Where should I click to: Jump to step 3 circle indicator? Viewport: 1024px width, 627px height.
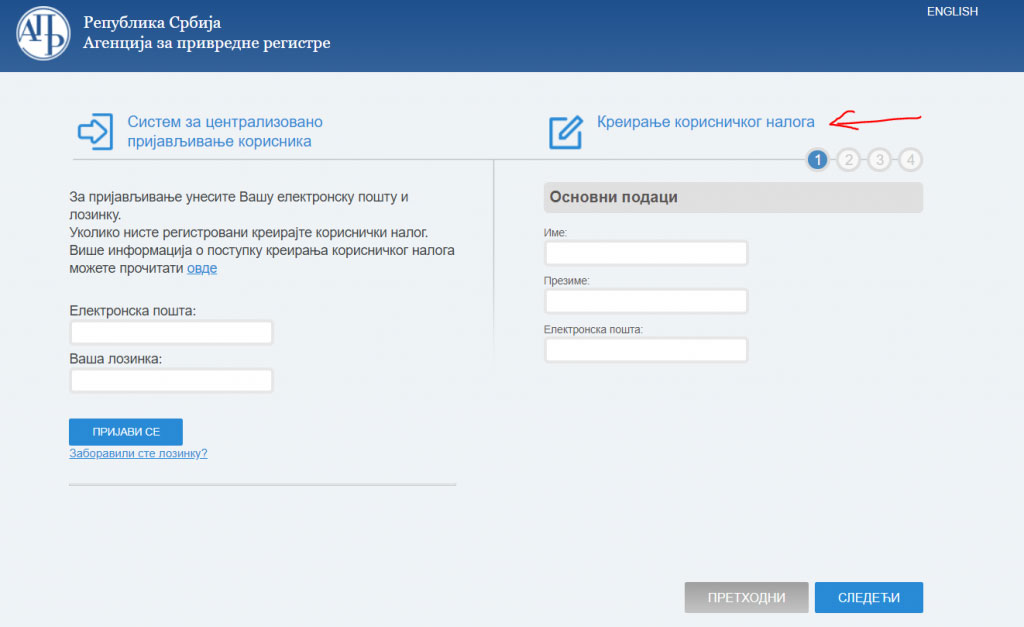879,160
